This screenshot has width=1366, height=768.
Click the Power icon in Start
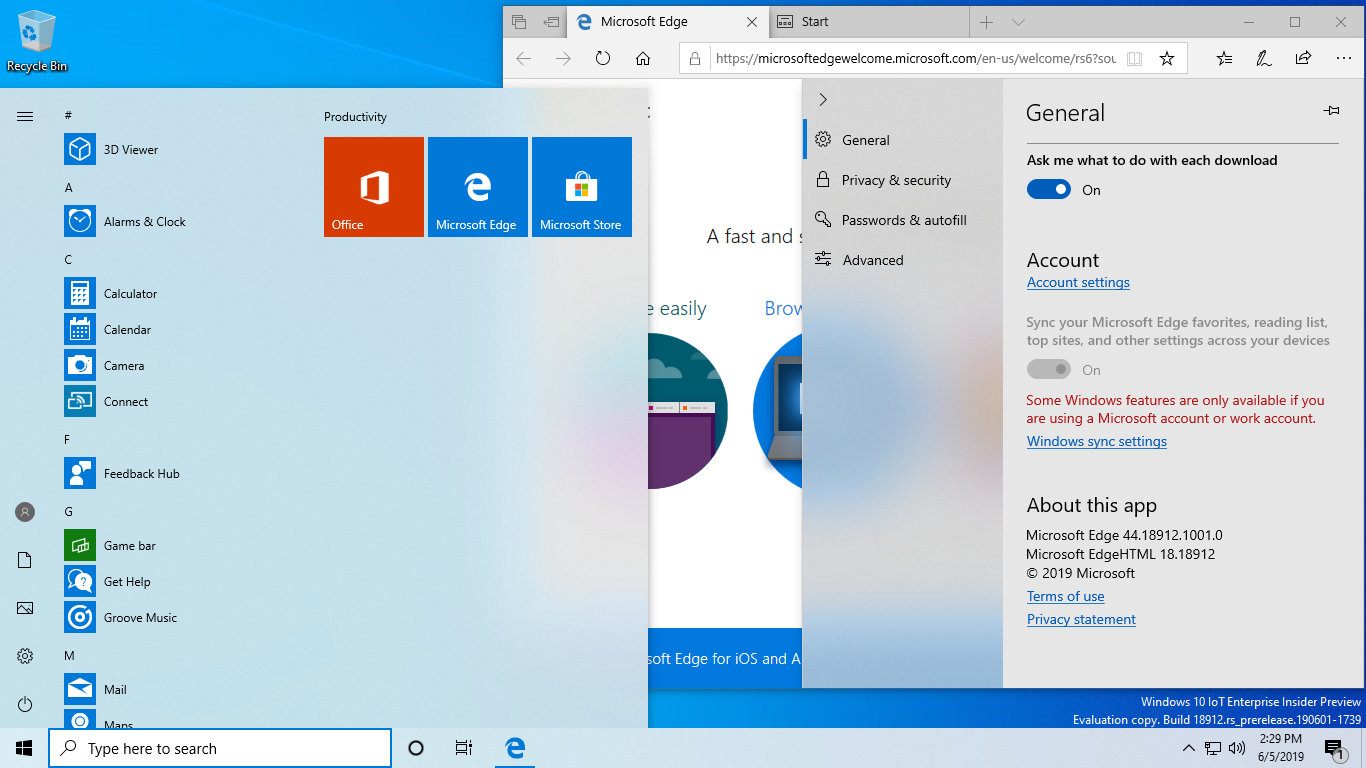click(x=25, y=704)
